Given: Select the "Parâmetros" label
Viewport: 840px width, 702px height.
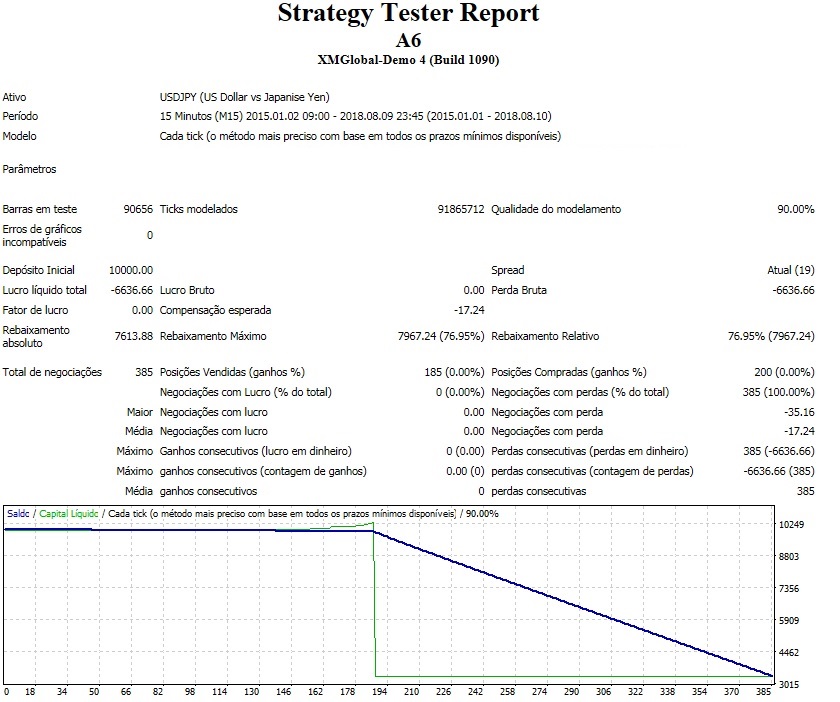Looking at the screenshot, I should (x=29, y=169).
